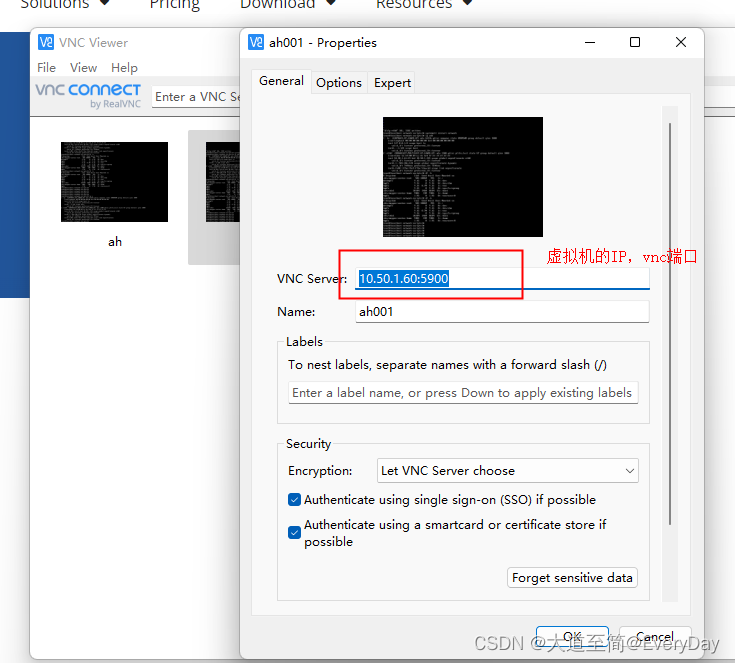
Task: Toggle smartcard or certificate store authentication checkbox
Action: pyautogui.click(x=294, y=533)
